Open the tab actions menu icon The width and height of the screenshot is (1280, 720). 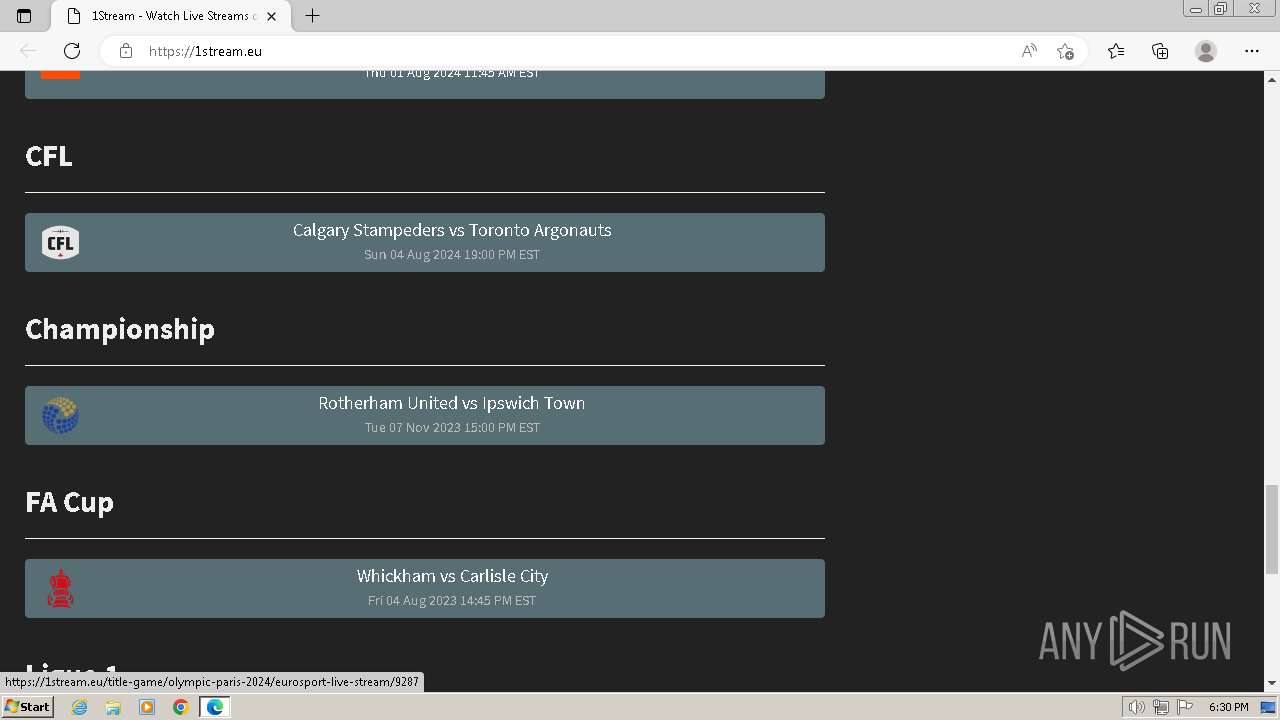tap(24, 16)
